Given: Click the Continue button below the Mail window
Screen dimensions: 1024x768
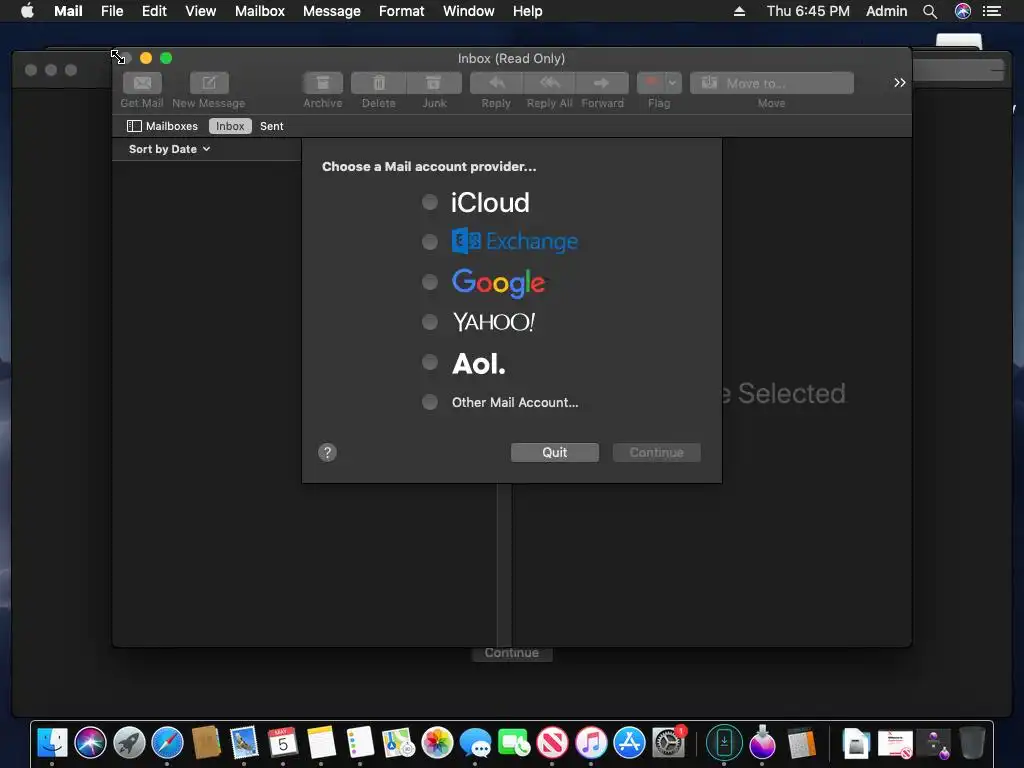Looking at the screenshot, I should tap(512, 653).
